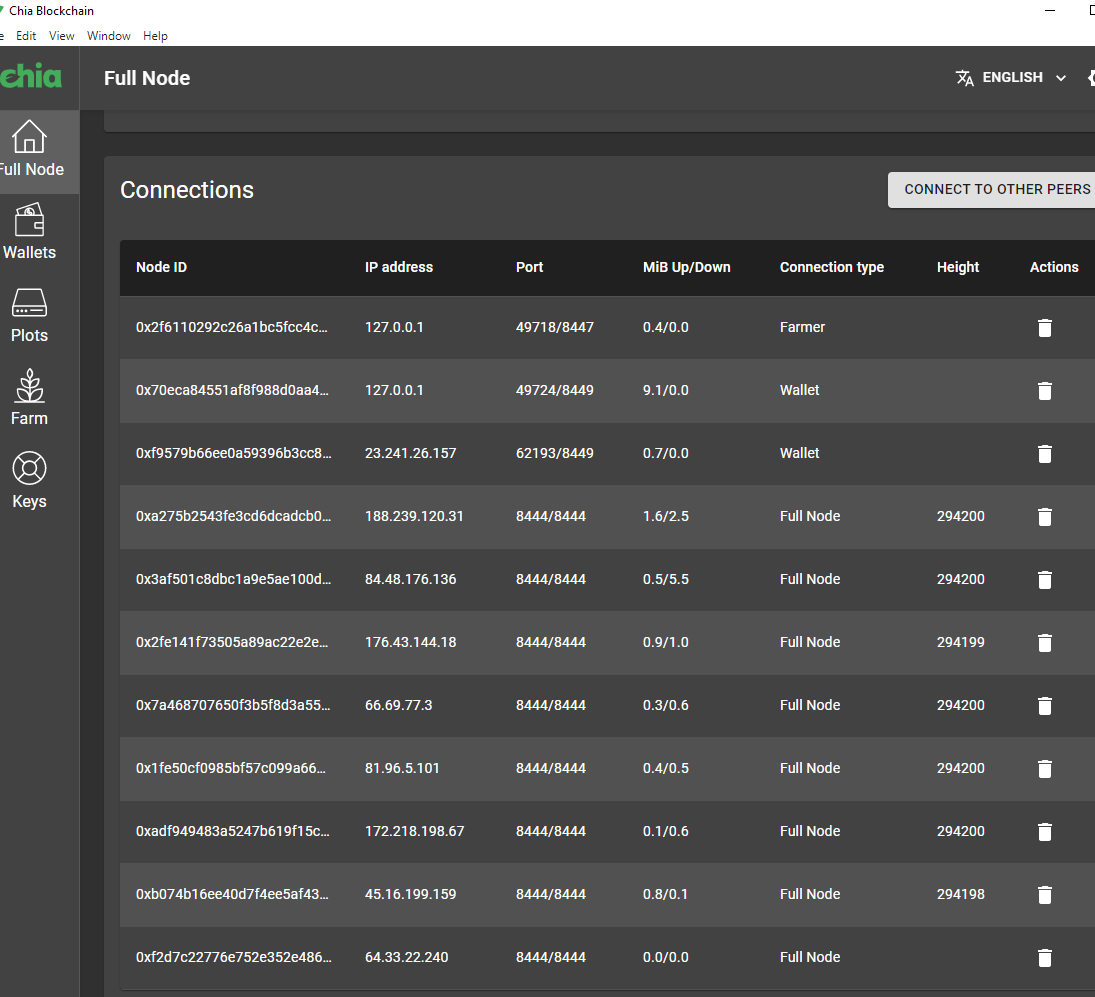Click the Connection type column header
Image resolution: width=1095 pixels, height=997 pixels.
(x=832, y=267)
